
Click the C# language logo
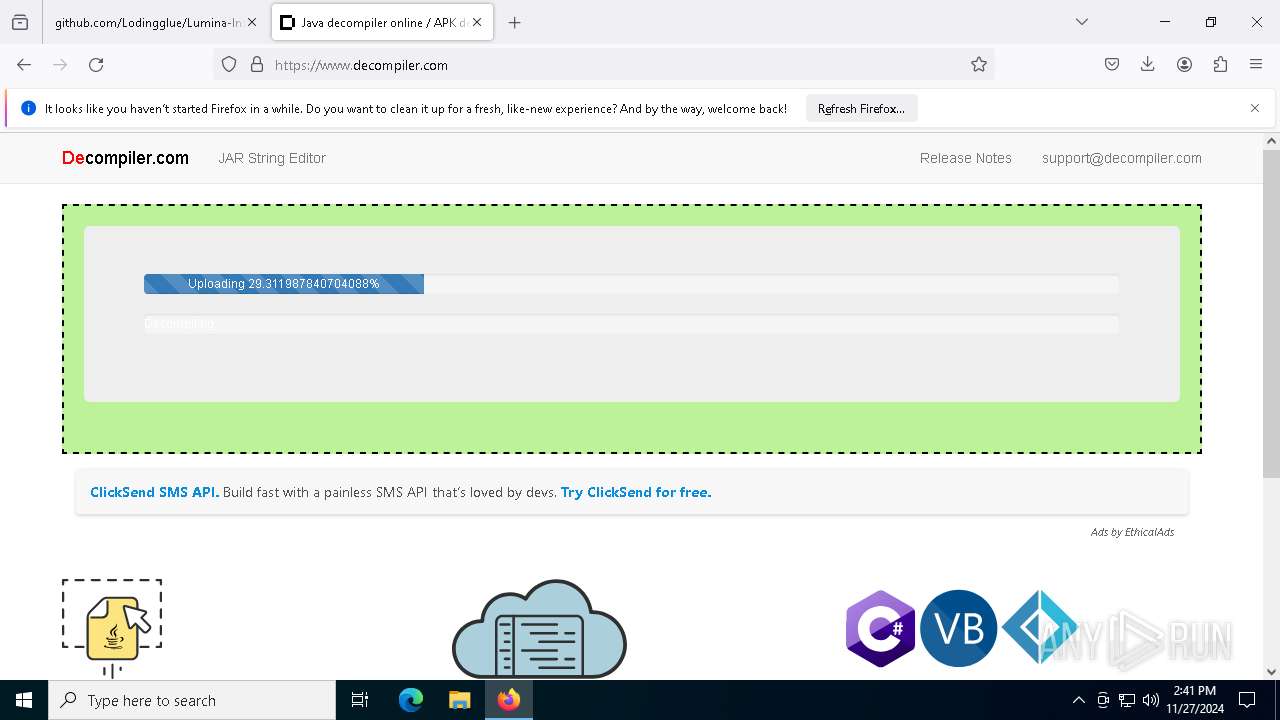(x=880, y=629)
